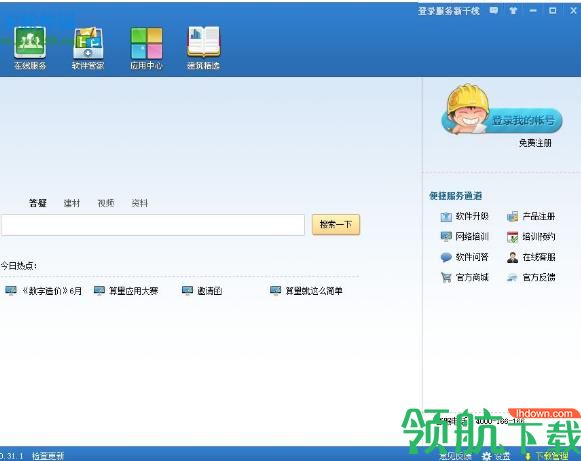Click the 产品注册 product registration icon
Image resolution: width=581 pixels, height=461 pixels.
(x=512, y=216)
